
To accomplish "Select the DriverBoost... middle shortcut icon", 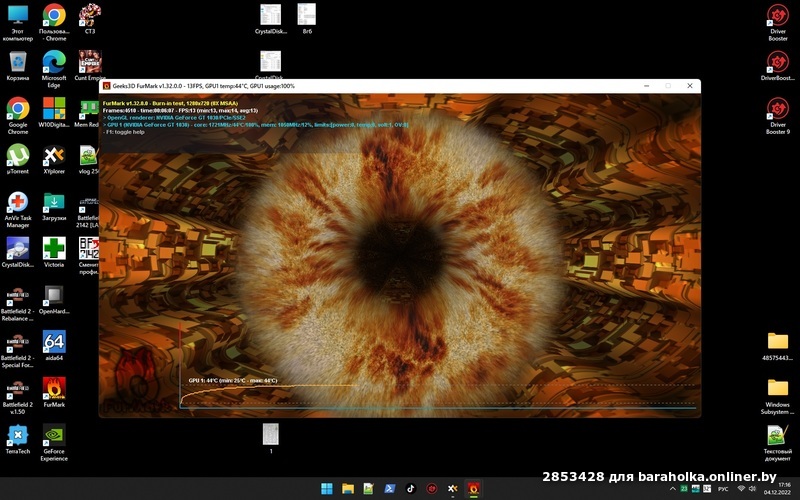I will [778, 66].
